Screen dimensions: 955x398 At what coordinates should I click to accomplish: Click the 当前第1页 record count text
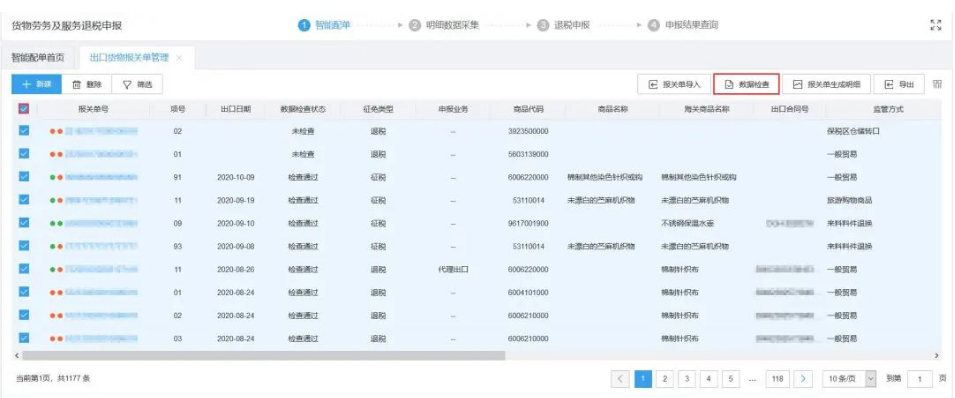53,378
